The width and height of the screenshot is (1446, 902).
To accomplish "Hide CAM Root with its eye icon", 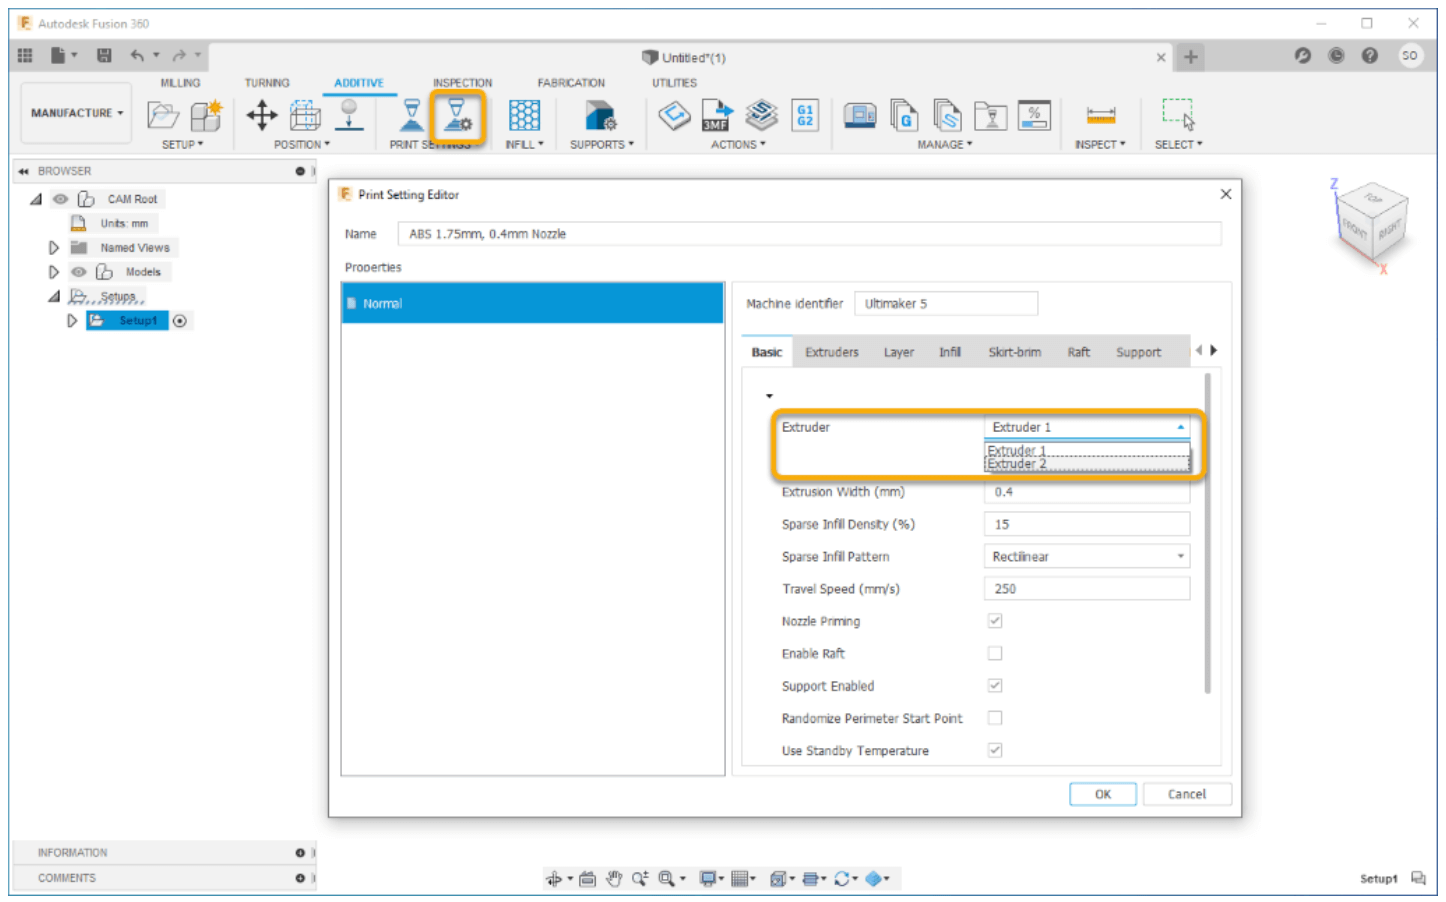I will [x=61, y=199].
